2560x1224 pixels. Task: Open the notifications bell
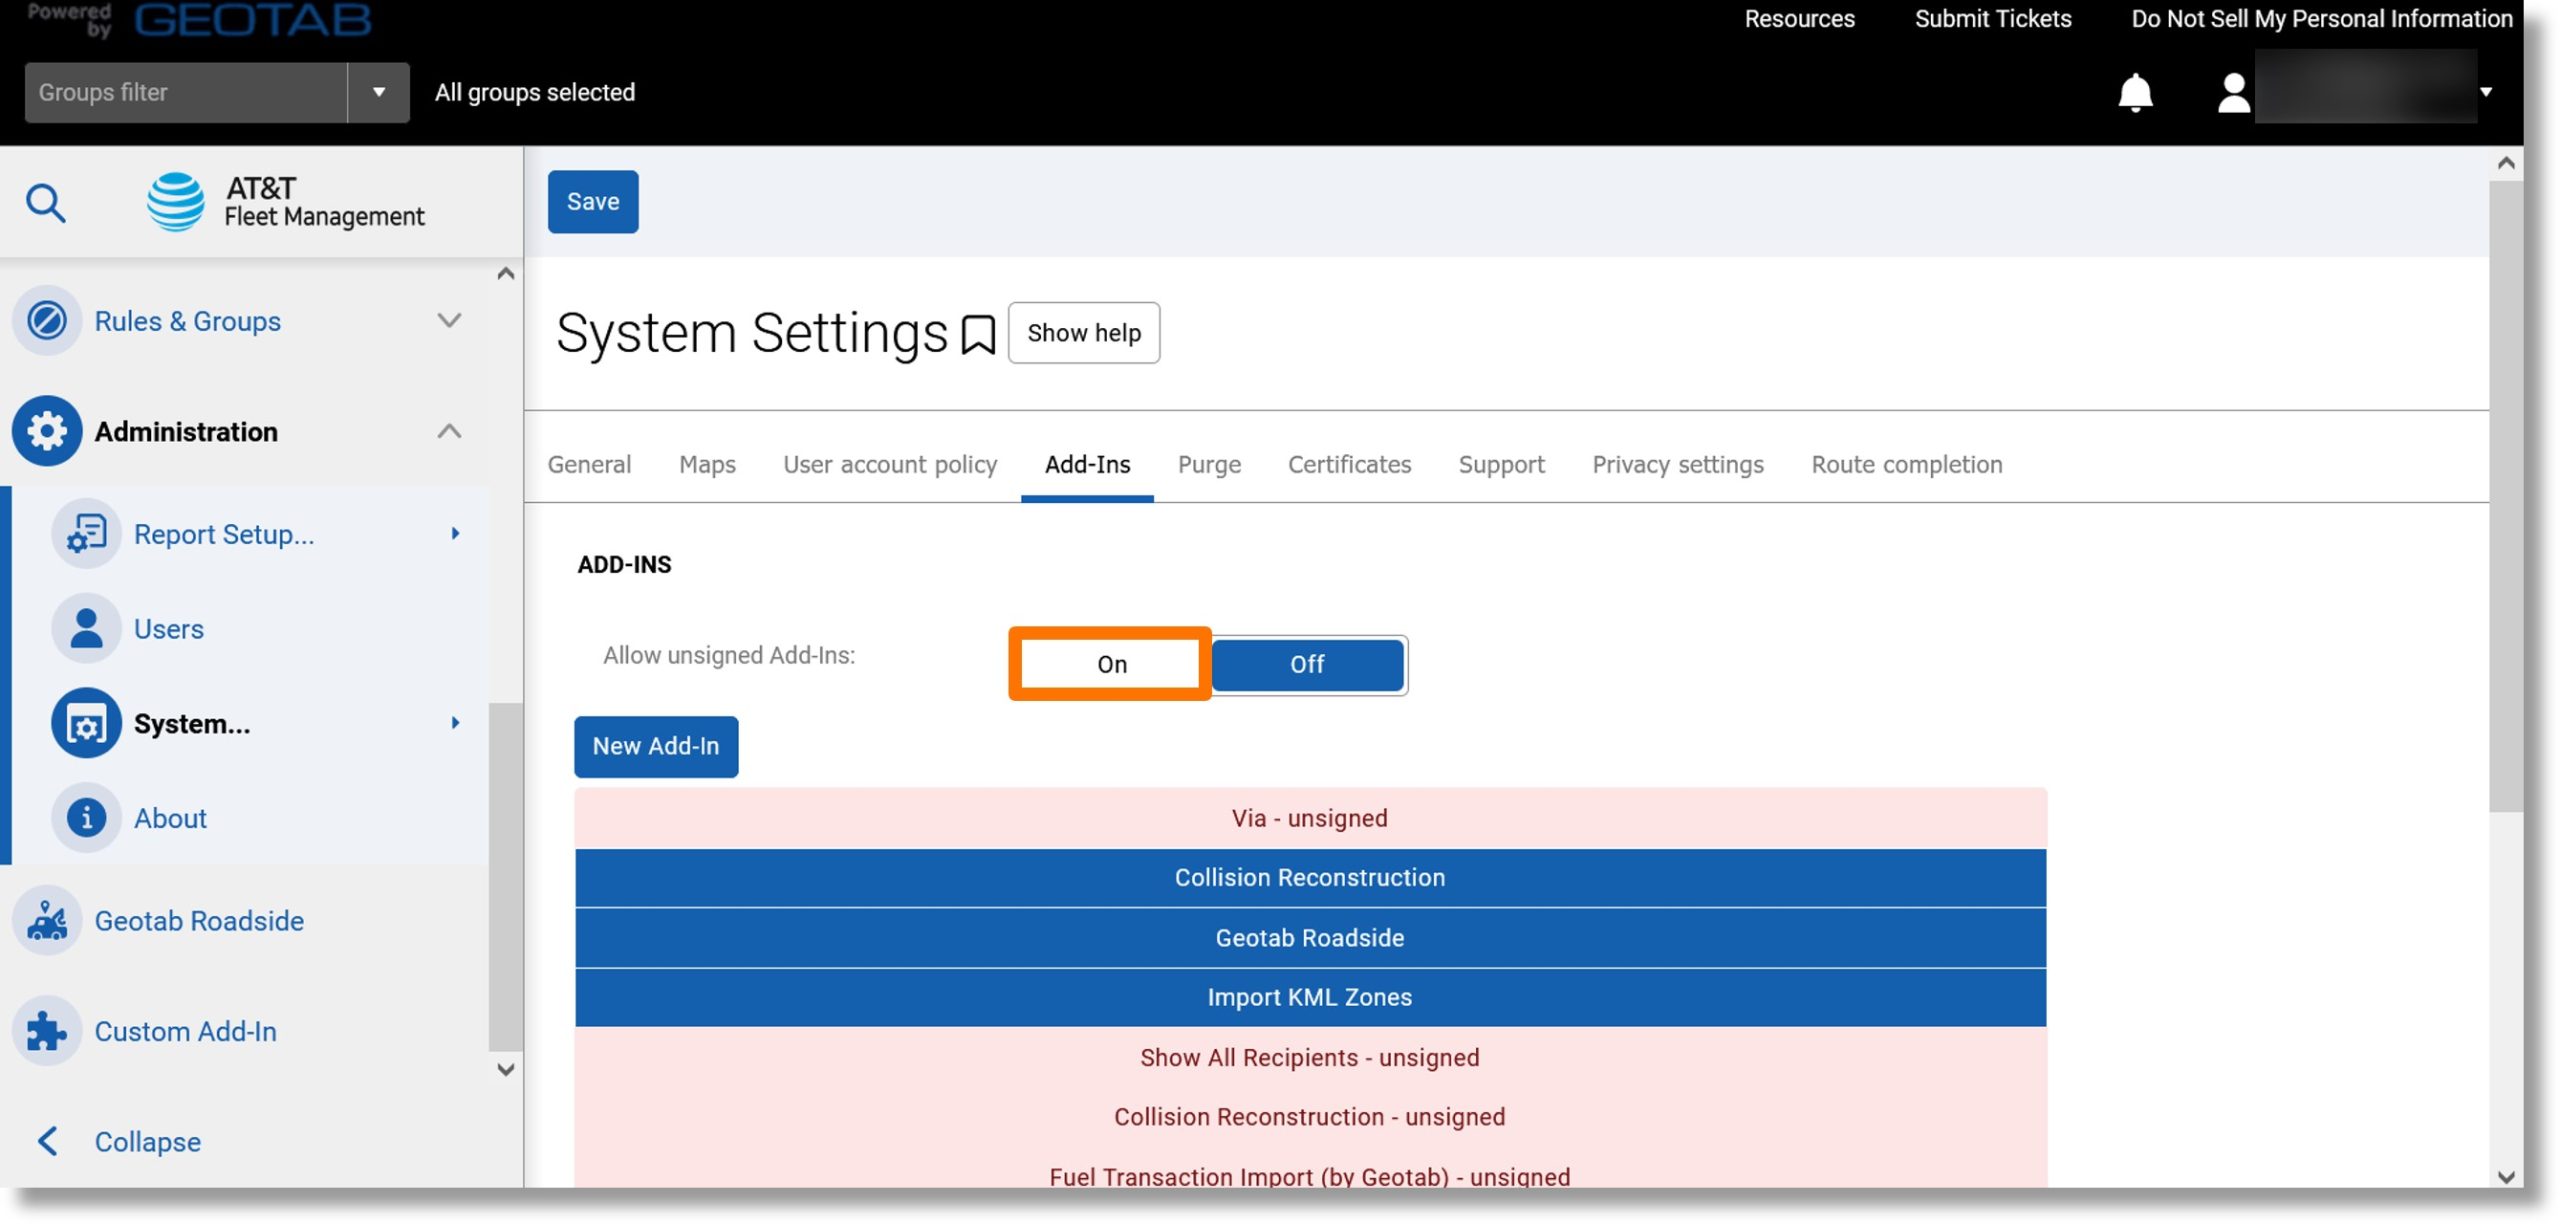tap(2135, 92)
